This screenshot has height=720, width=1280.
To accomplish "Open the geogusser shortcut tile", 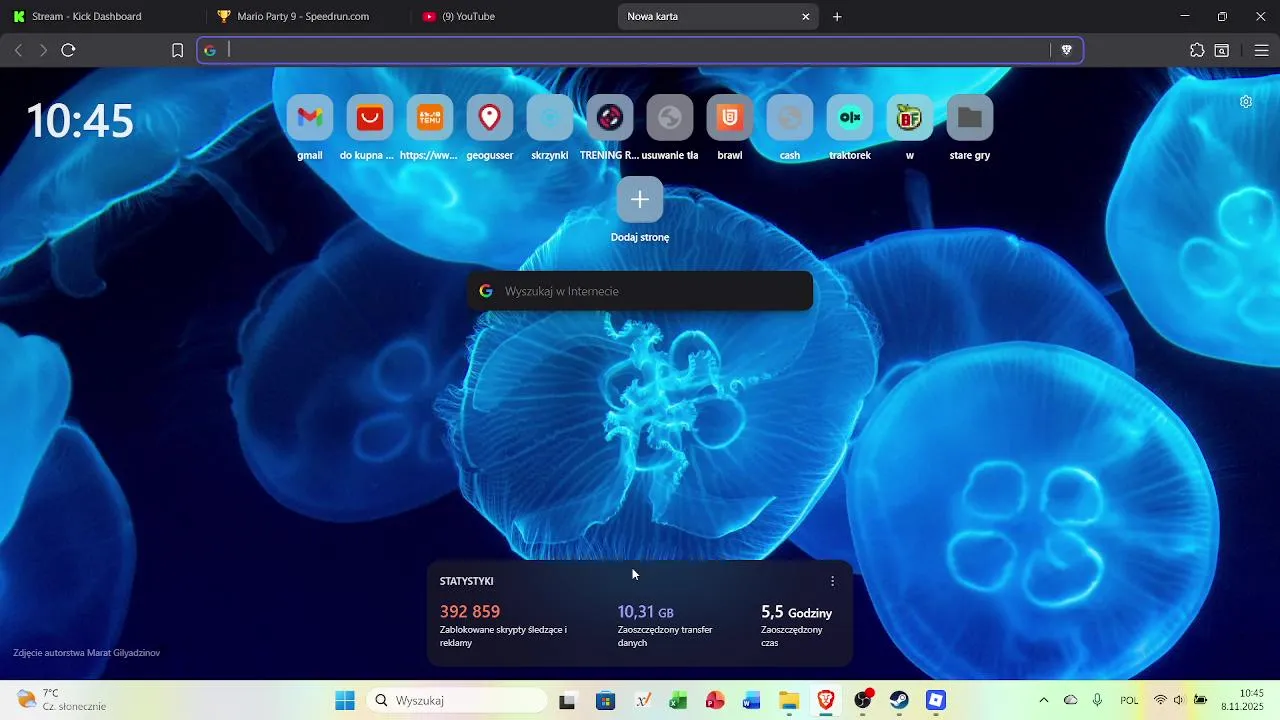I will pyautogui.click(x=490, y=118).
